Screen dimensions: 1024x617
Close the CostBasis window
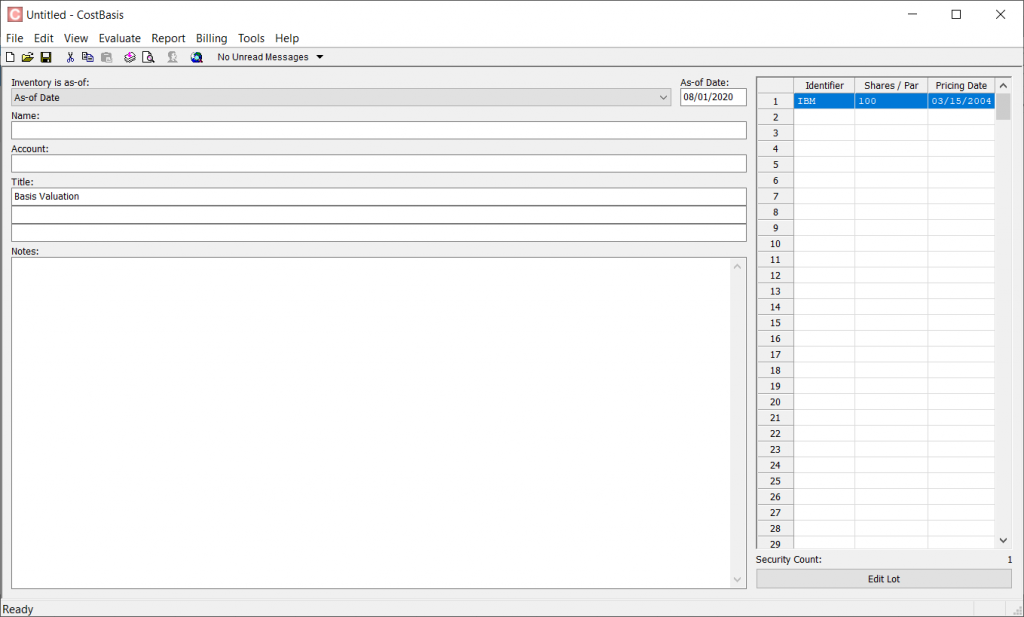[1000, 14]
